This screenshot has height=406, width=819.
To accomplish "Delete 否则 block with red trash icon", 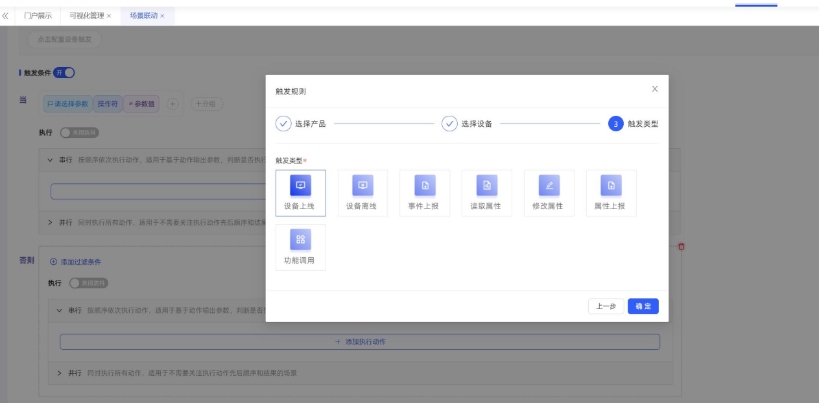I will 681,247.
